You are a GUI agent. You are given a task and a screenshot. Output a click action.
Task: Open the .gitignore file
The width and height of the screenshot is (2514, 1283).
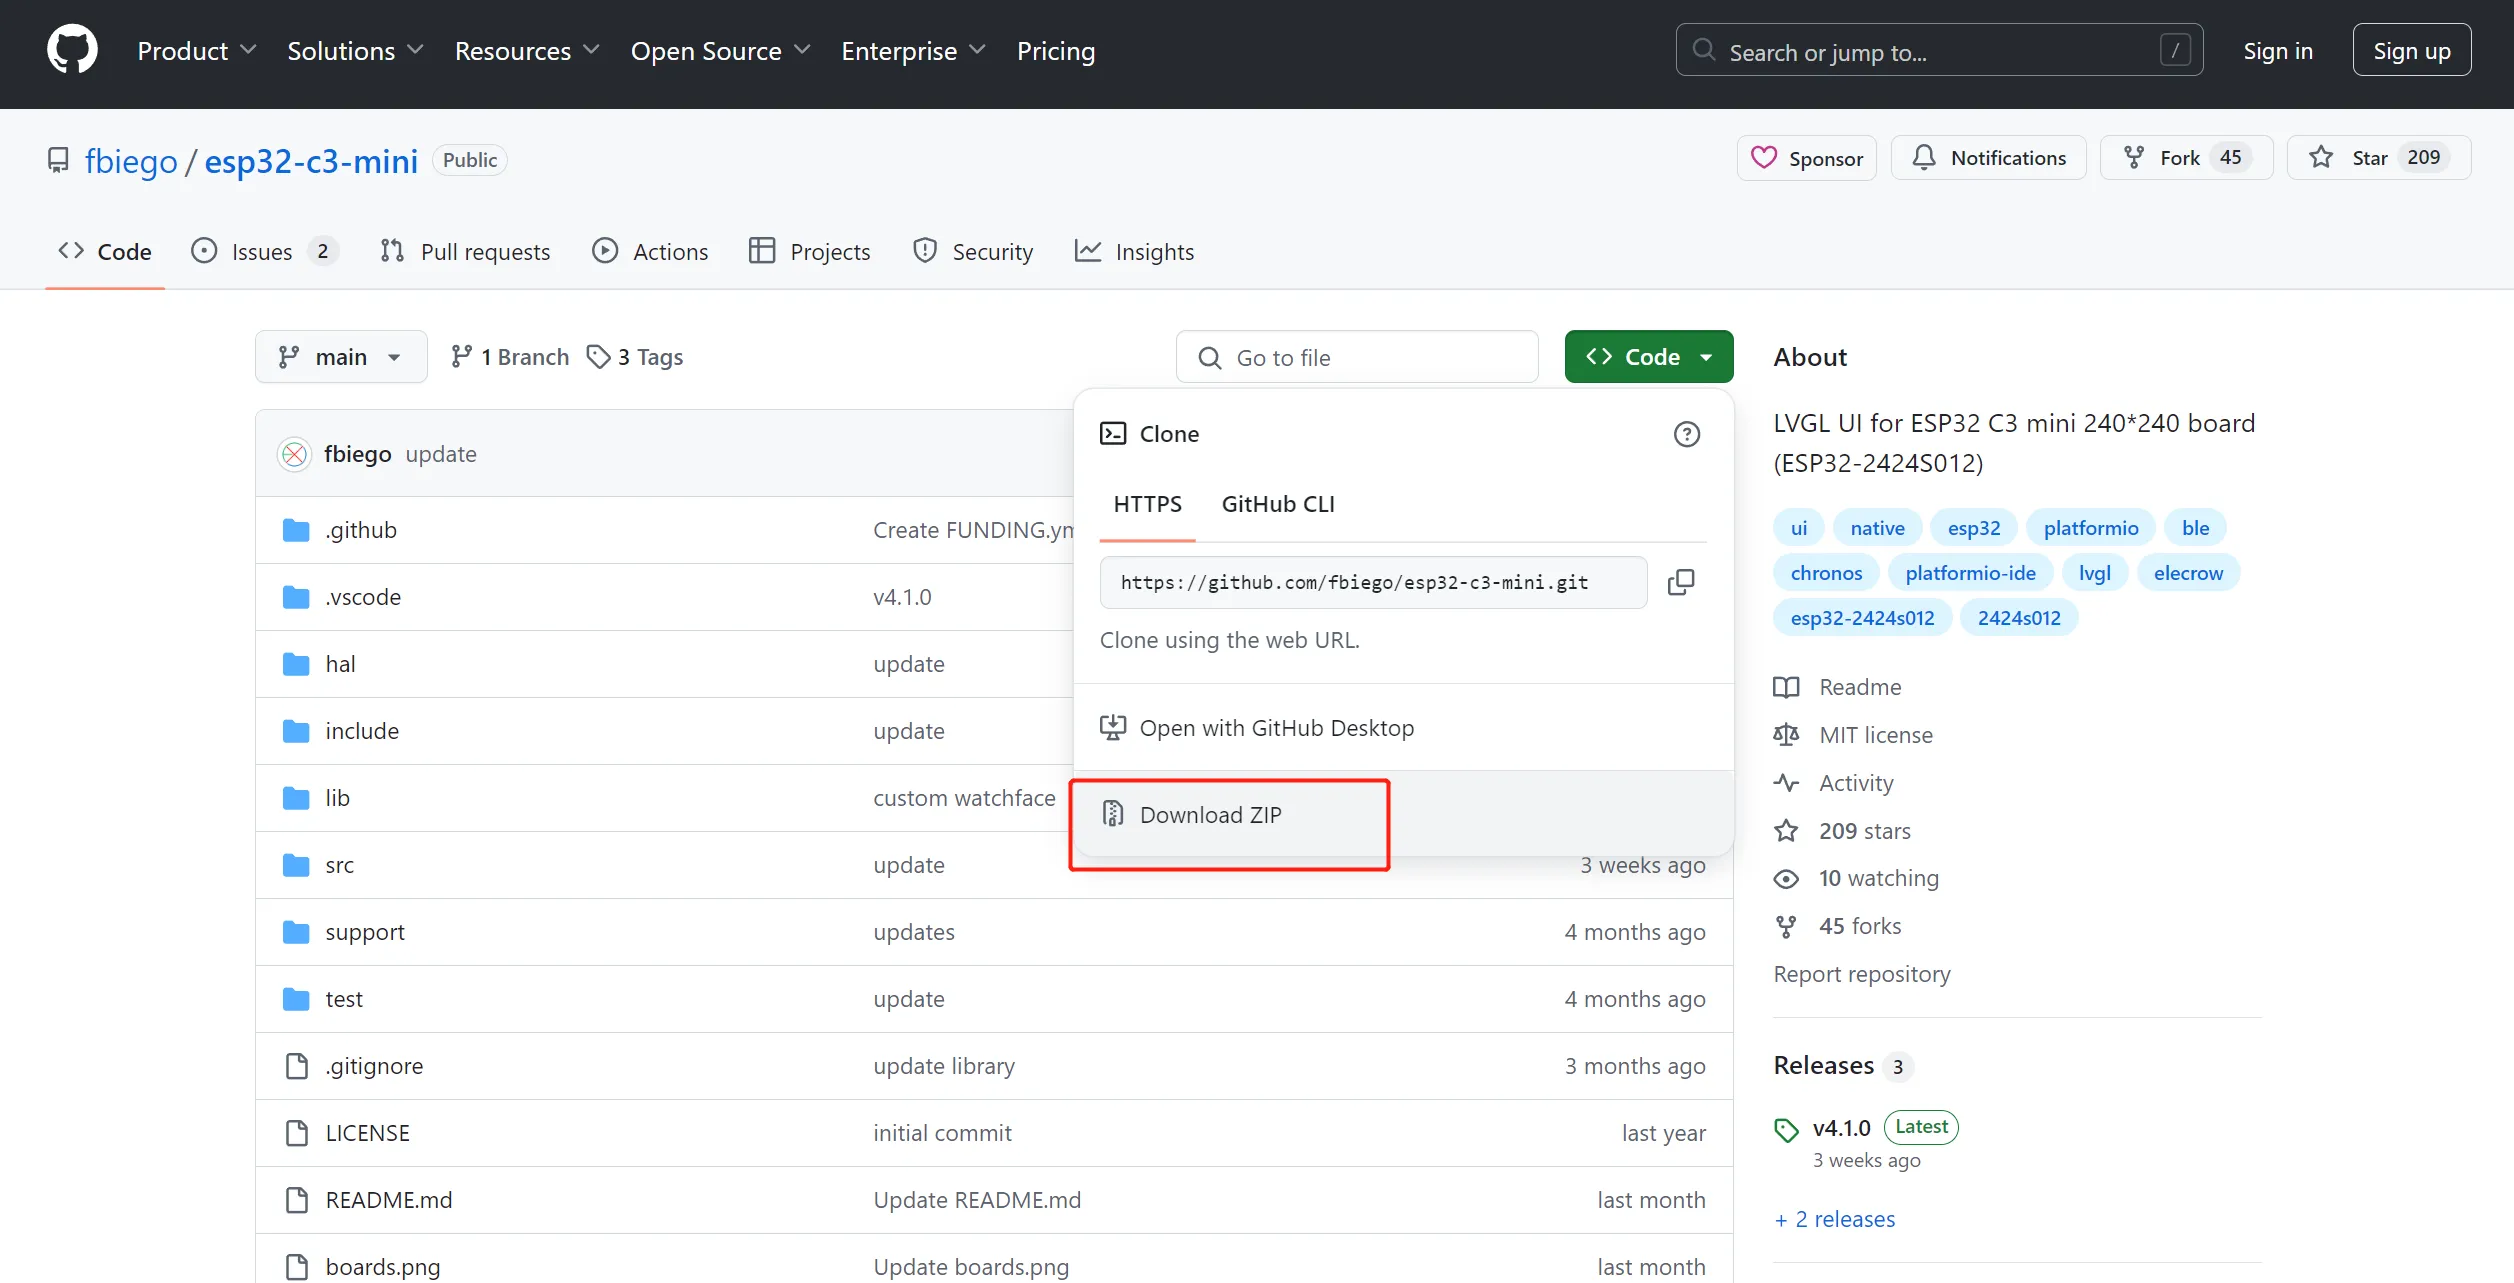tap(374, 1066)
